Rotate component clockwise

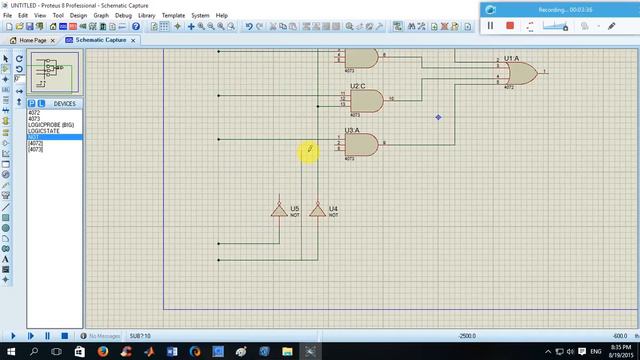(x=19, y=59)
